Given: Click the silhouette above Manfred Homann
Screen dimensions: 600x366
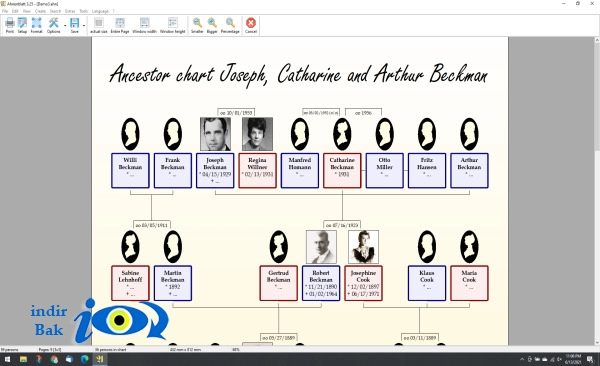Looking at the screenshot, I should click(x=300, y=134).
